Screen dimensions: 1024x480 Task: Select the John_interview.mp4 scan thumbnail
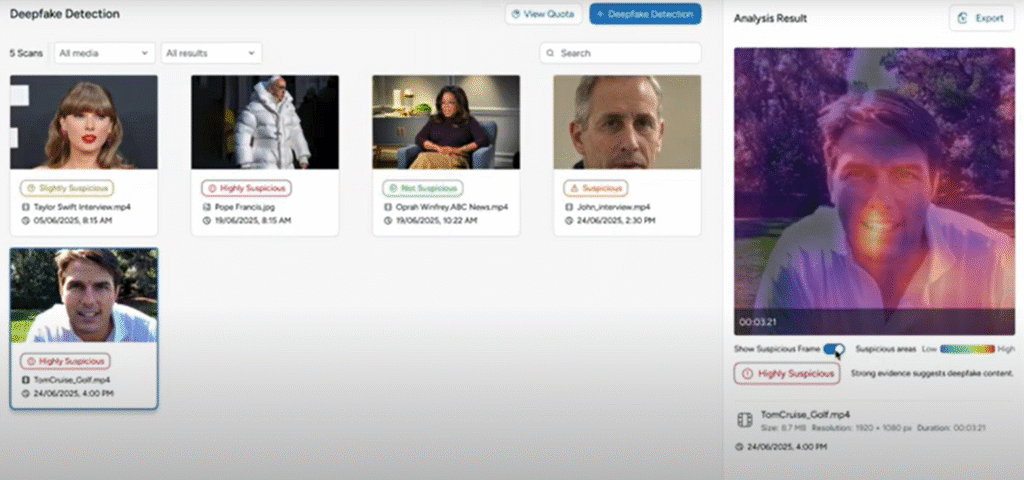pyautogui.click(x=627, y=122)
